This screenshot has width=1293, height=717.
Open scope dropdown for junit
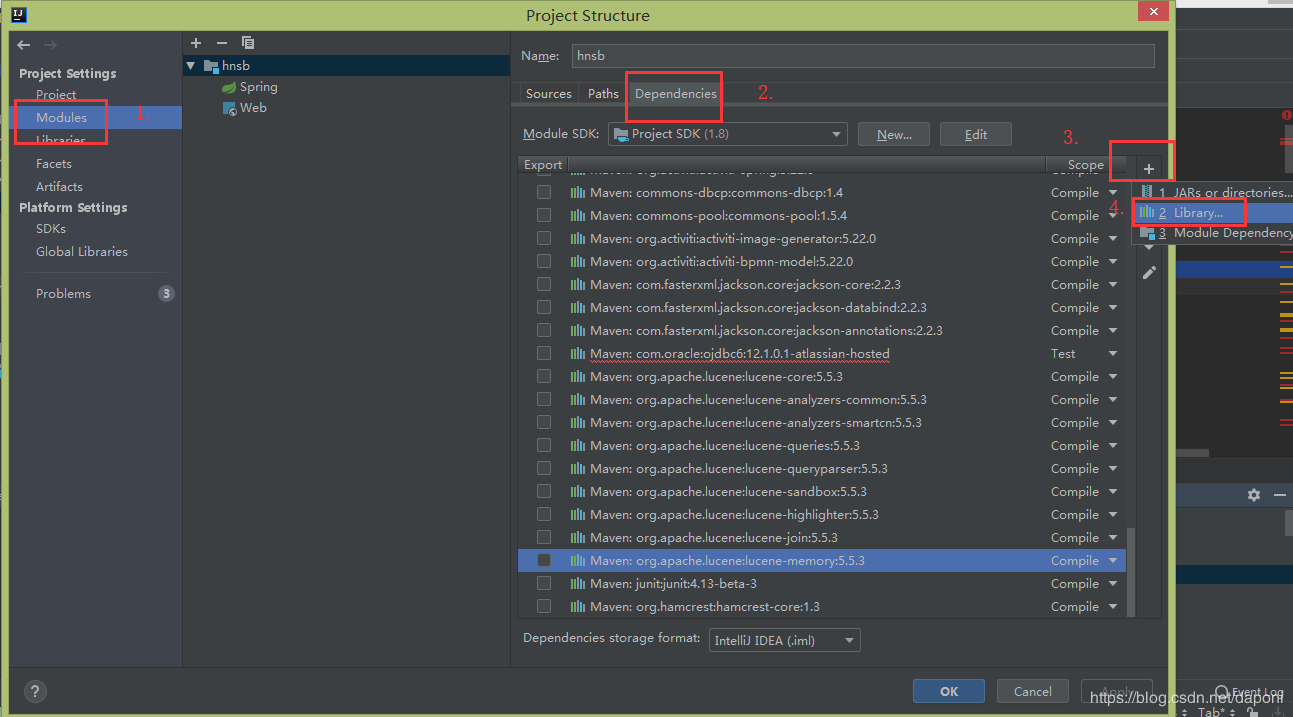(1113, 584)
